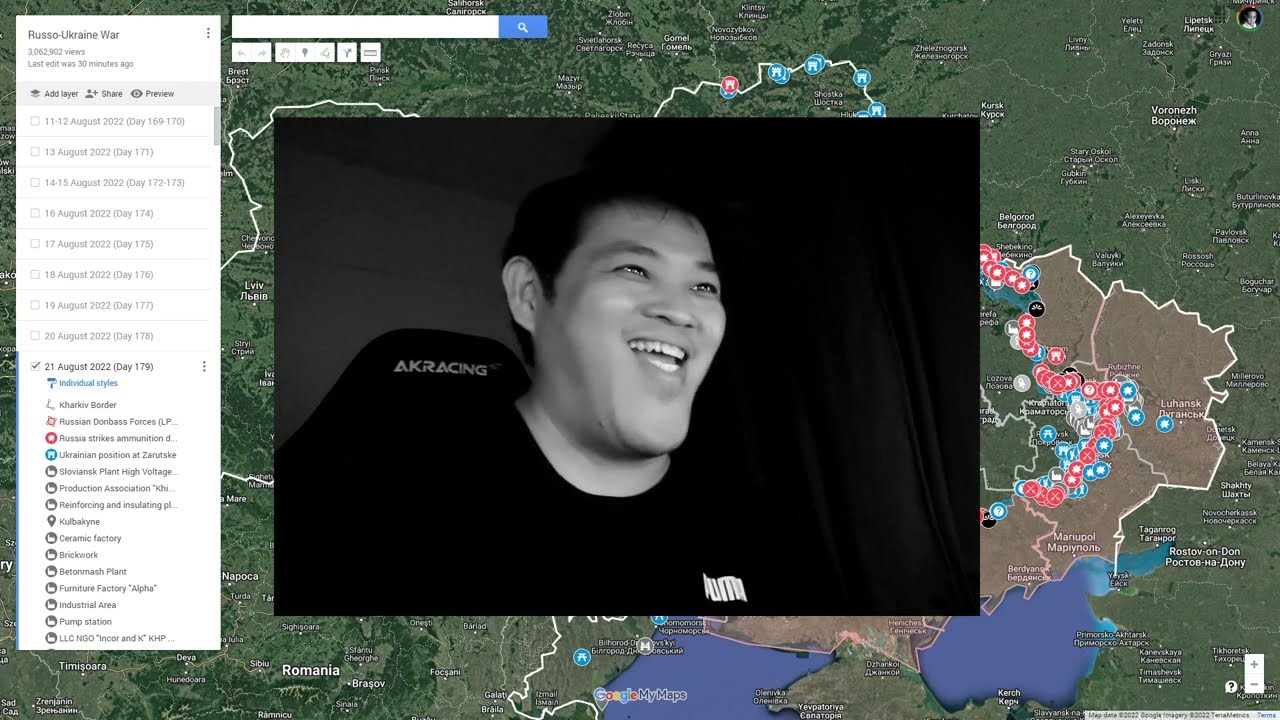Open the Google account avatar
The height and width of the screenshot is (720, 1280).
[1249, 19]
